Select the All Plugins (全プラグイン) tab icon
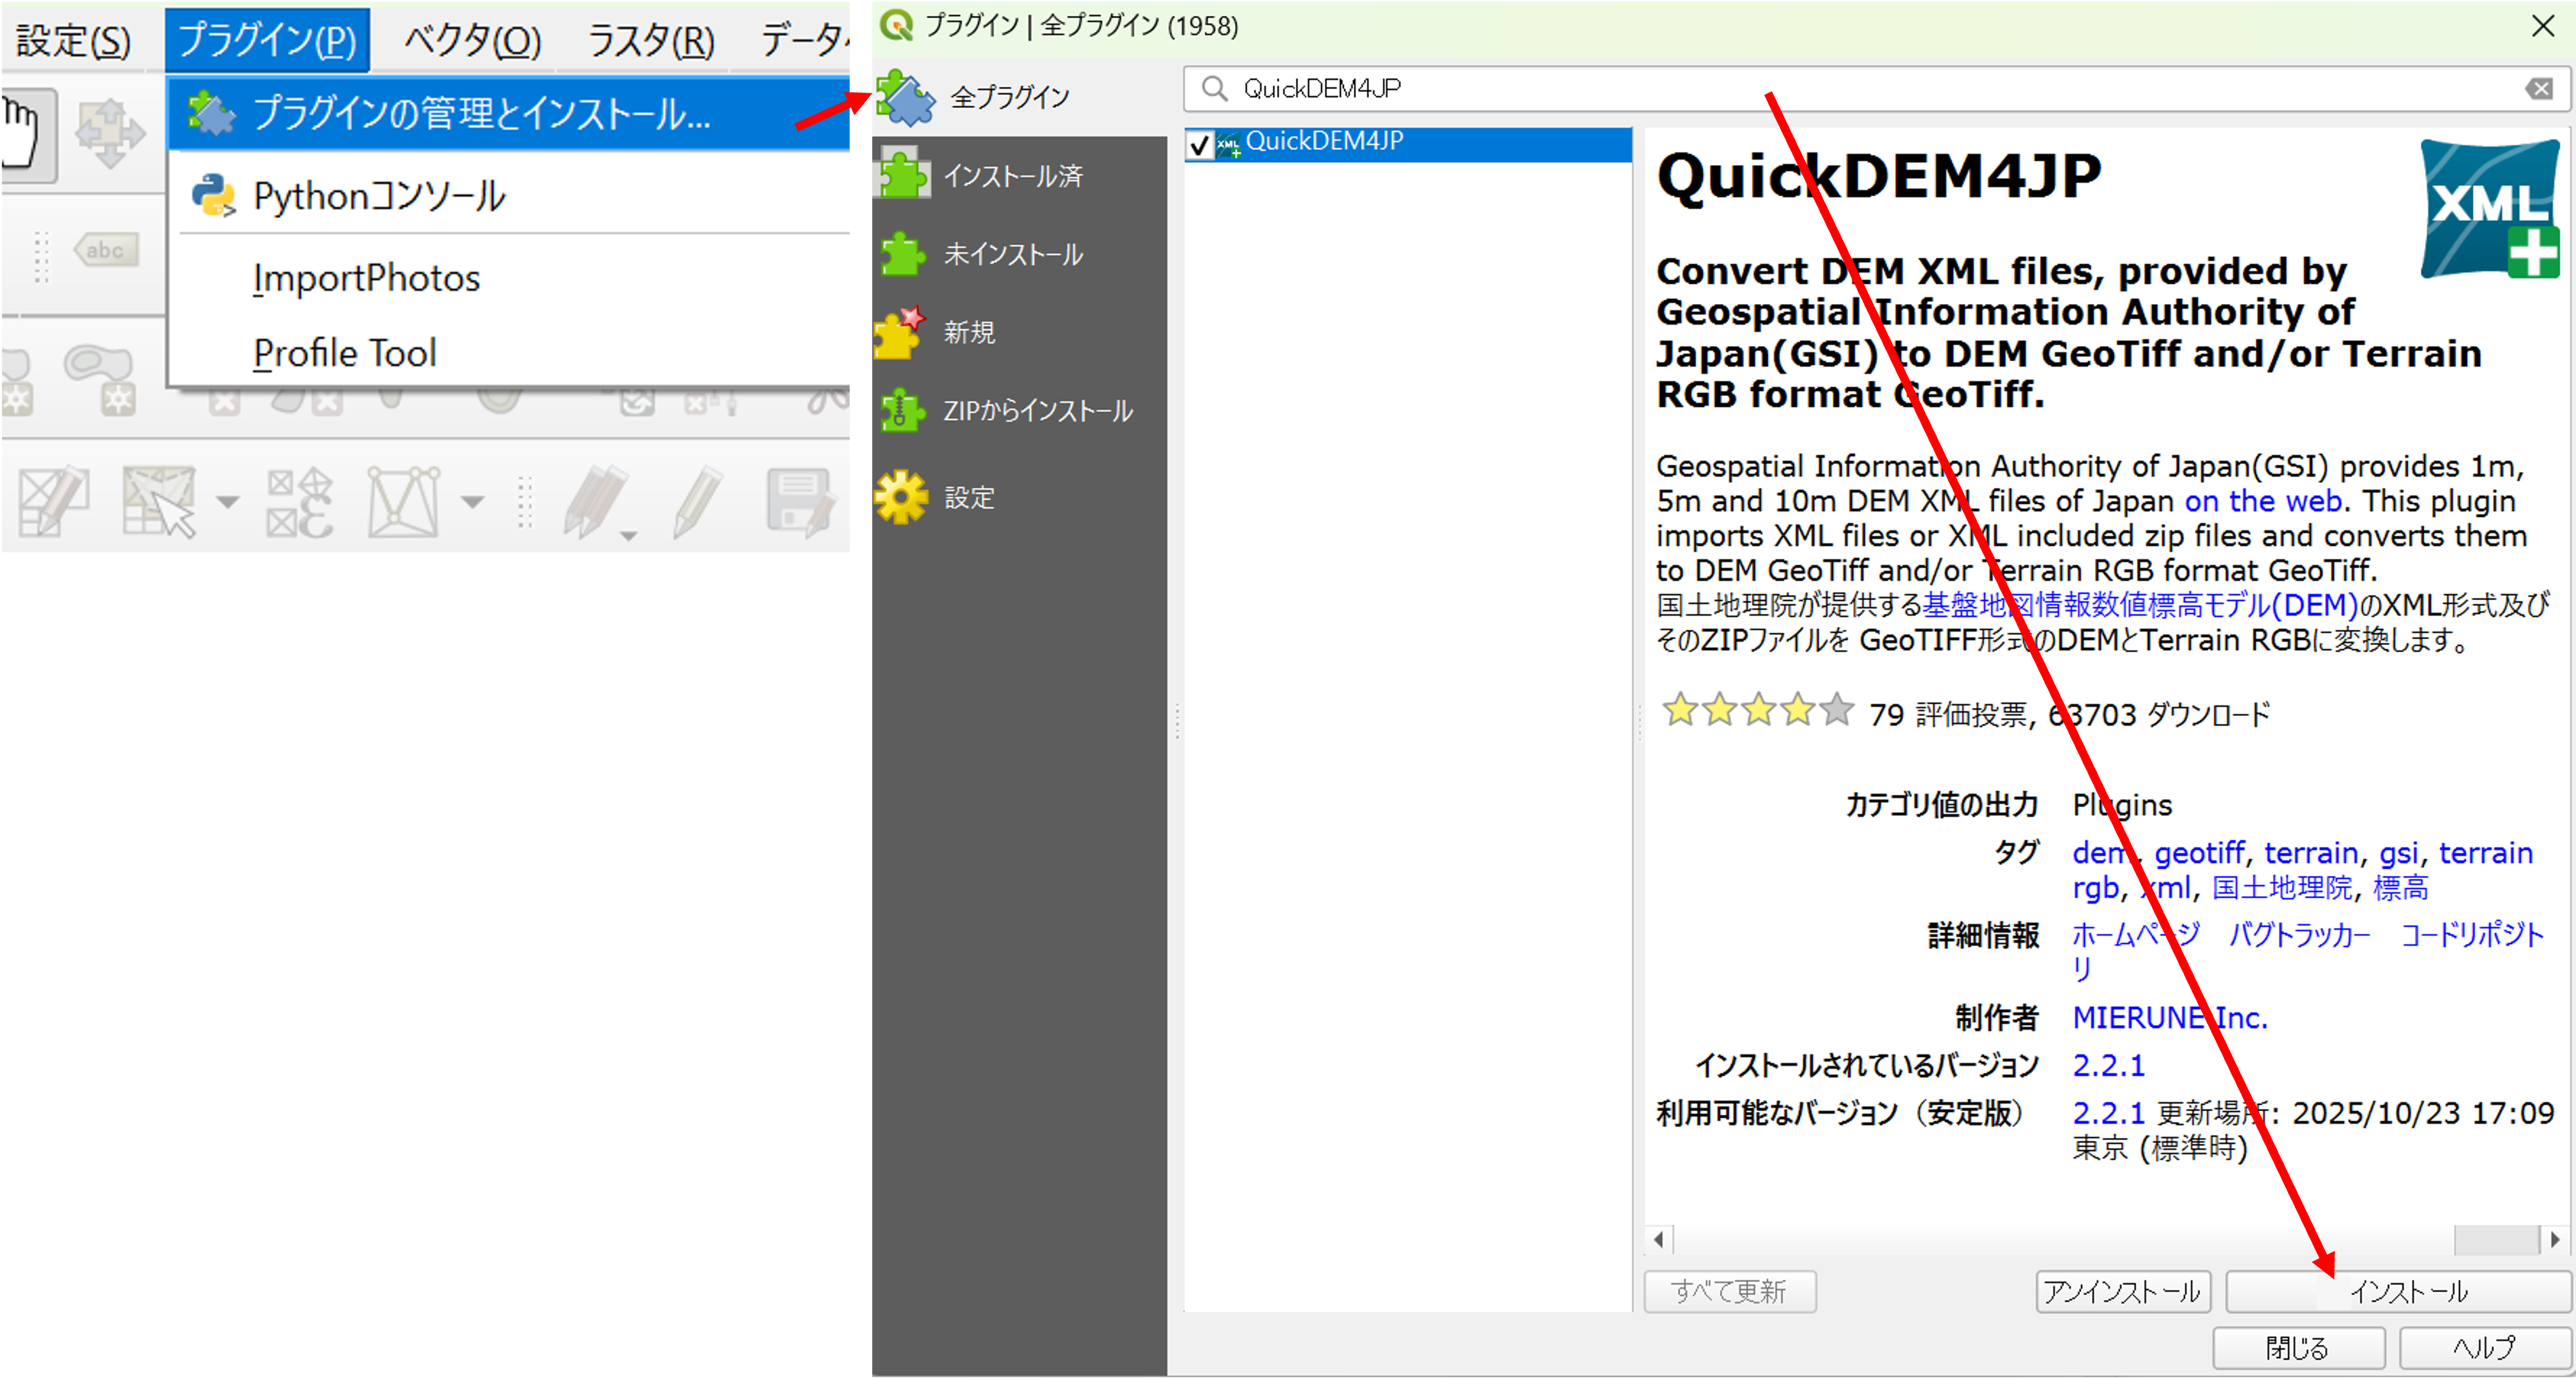This screenshot has width=2576, height=1379. (906, 98)
